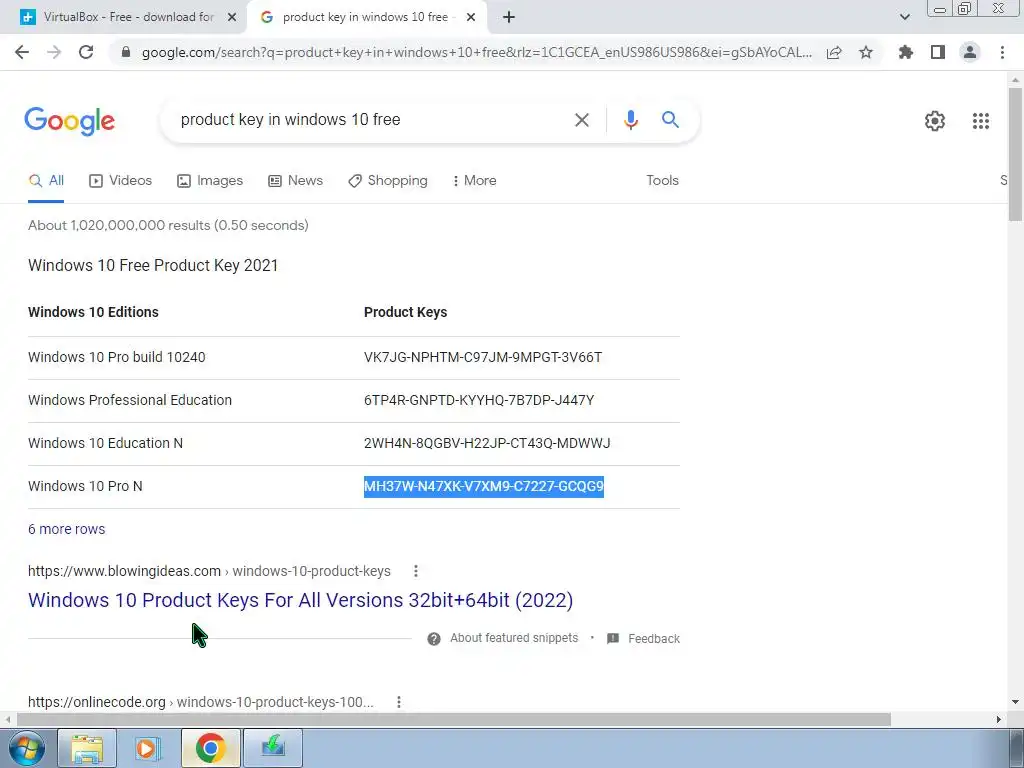The image size is (1024, 768).
Task: Open a new browser tab
Action: (509, 18)
